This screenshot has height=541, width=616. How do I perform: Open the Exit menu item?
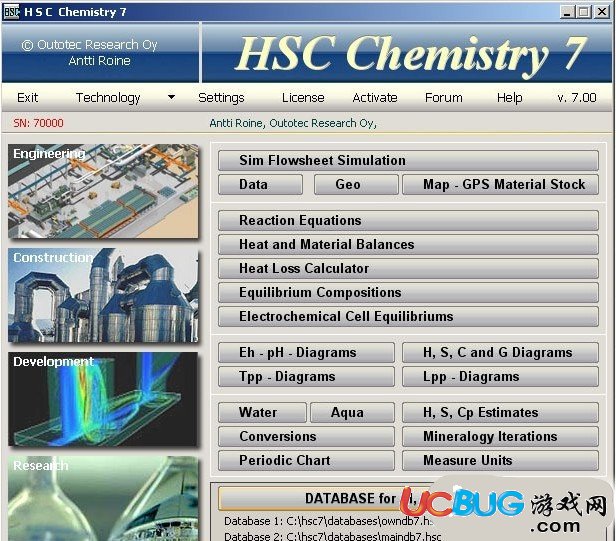[x=28, y=97]
